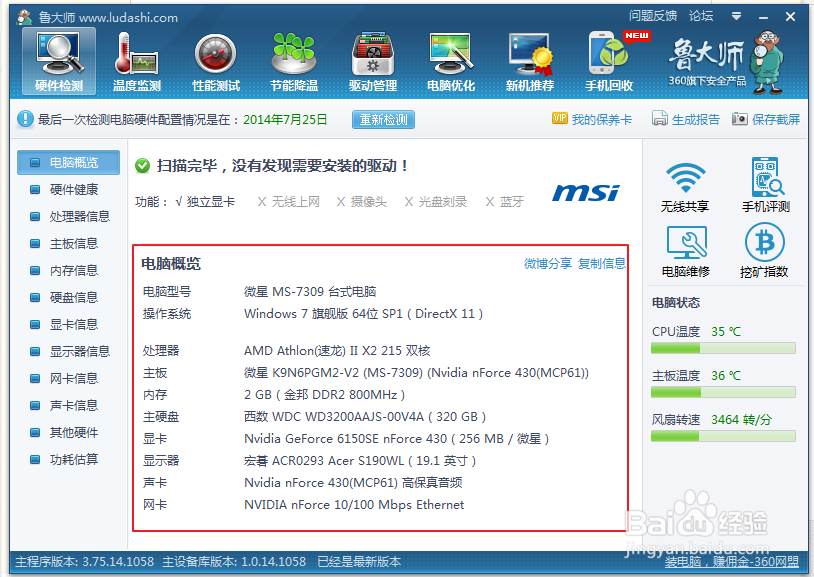814x577 pixels.
Task: Click 生成报告 generate report
Action: point(686,119)
